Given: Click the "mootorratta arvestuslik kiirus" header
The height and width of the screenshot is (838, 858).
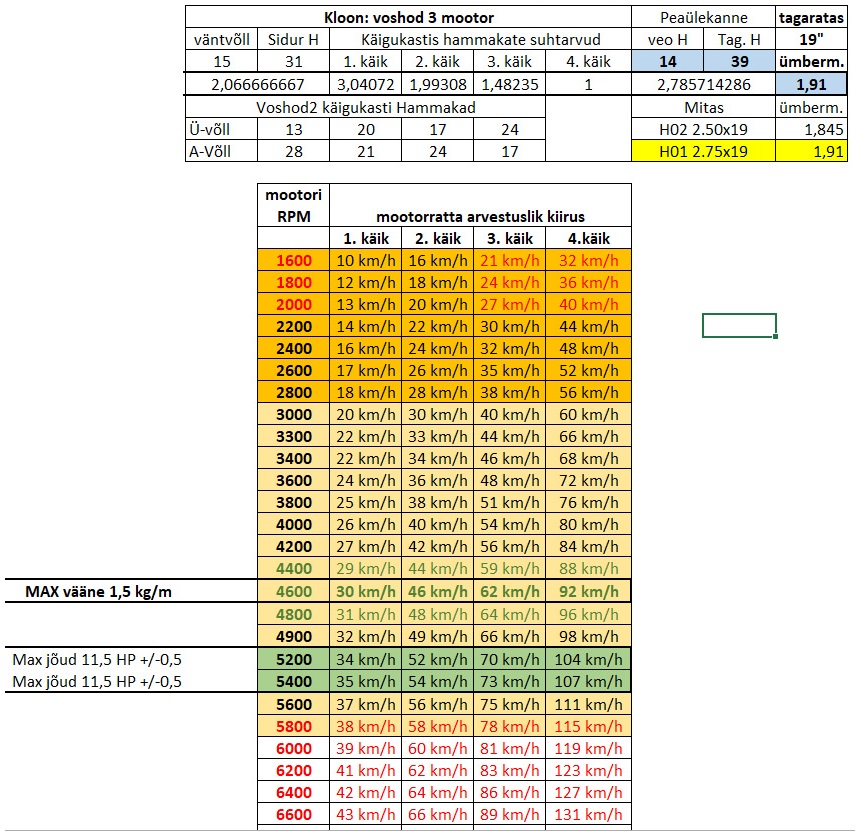Looking at the screenshot, I should (480, 215).
